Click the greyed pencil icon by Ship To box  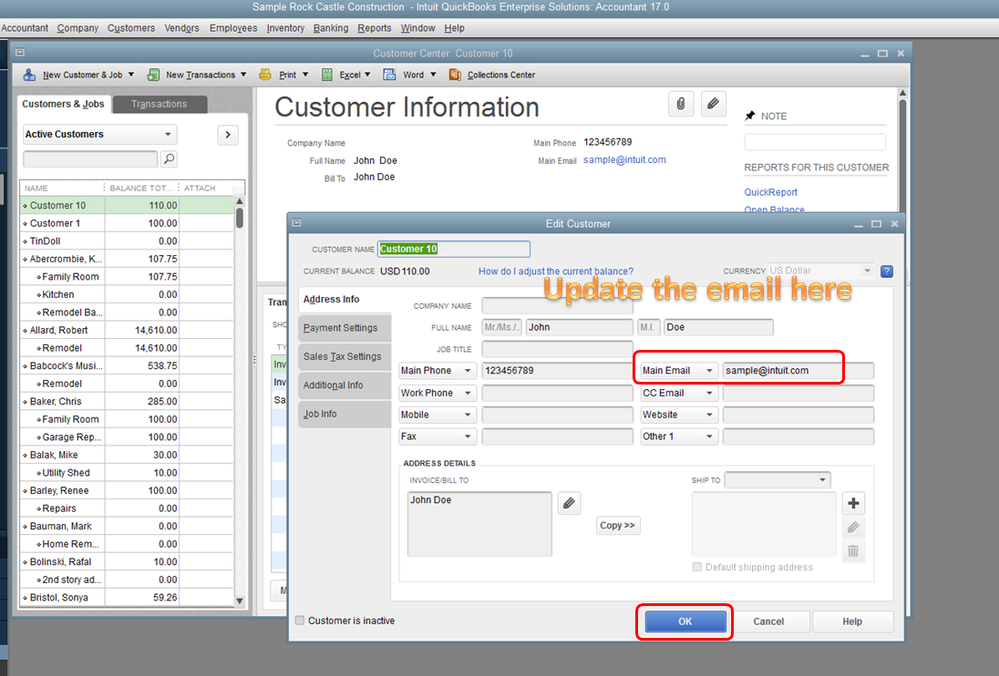point(853,528)
